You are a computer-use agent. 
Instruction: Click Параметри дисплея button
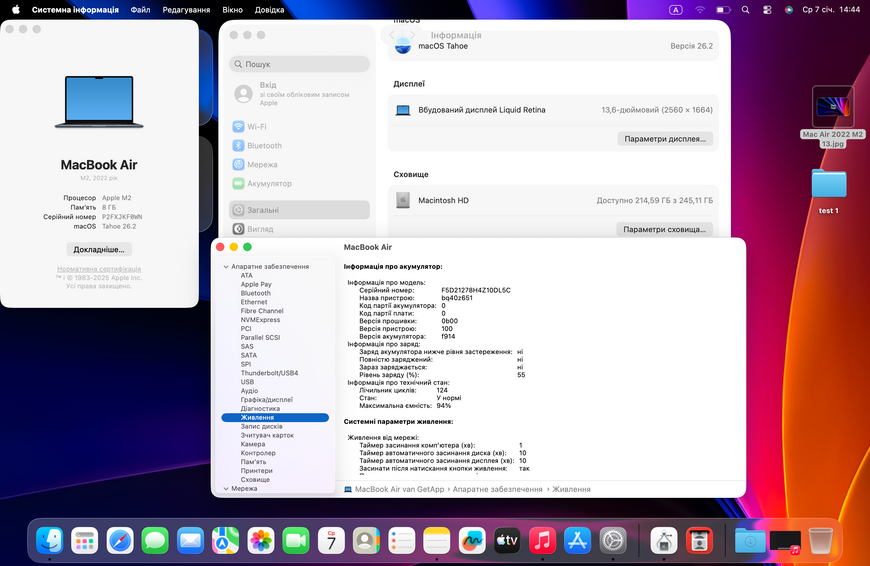pyautogui.click(x=665, y=139)
